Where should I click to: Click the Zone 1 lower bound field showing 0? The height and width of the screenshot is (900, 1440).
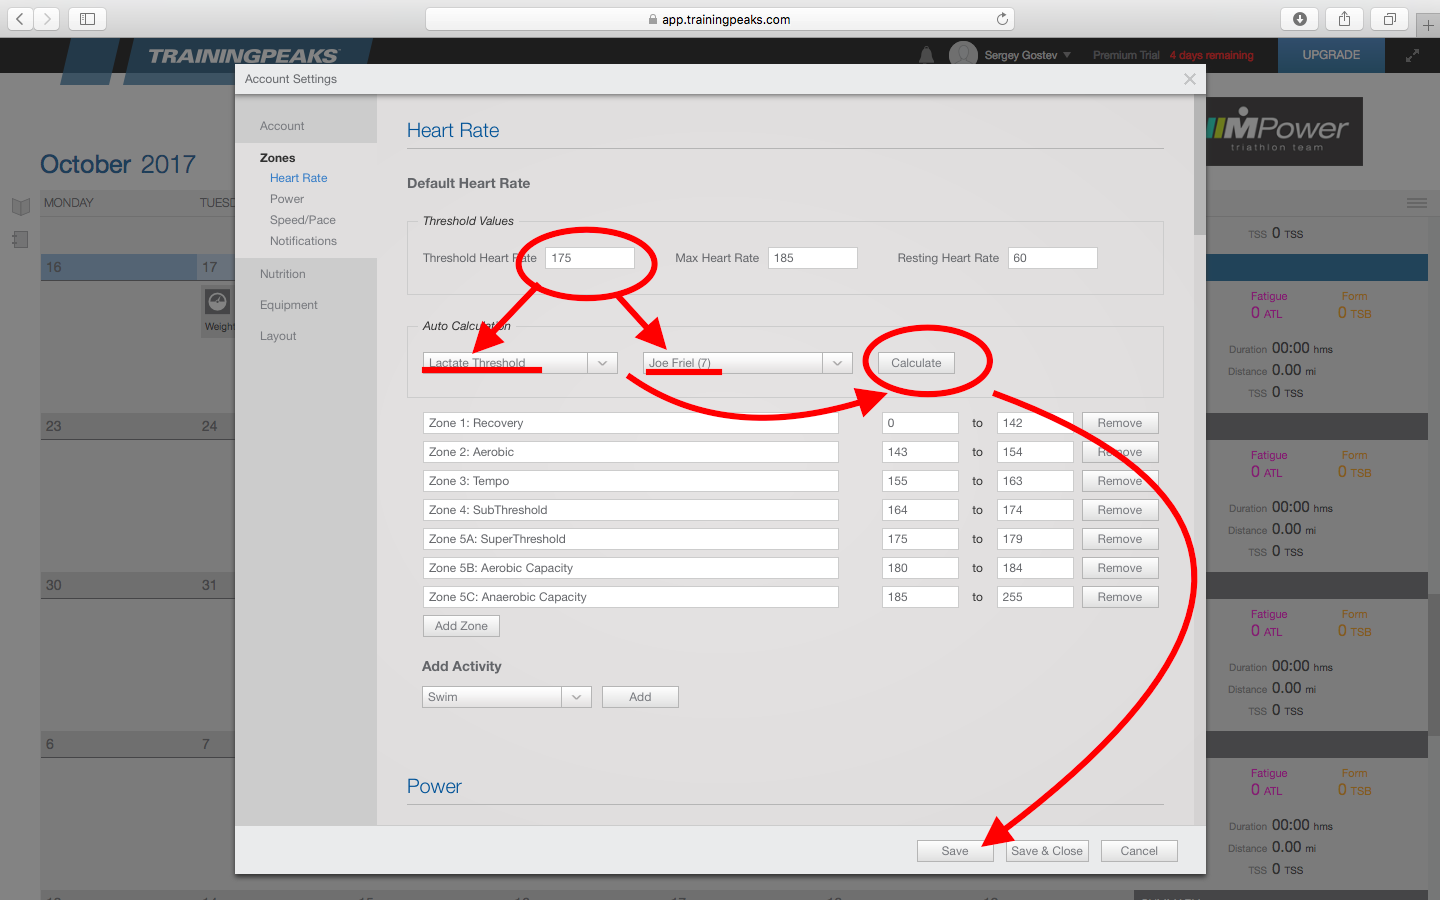pyautogui.click(x=920, y=423)
